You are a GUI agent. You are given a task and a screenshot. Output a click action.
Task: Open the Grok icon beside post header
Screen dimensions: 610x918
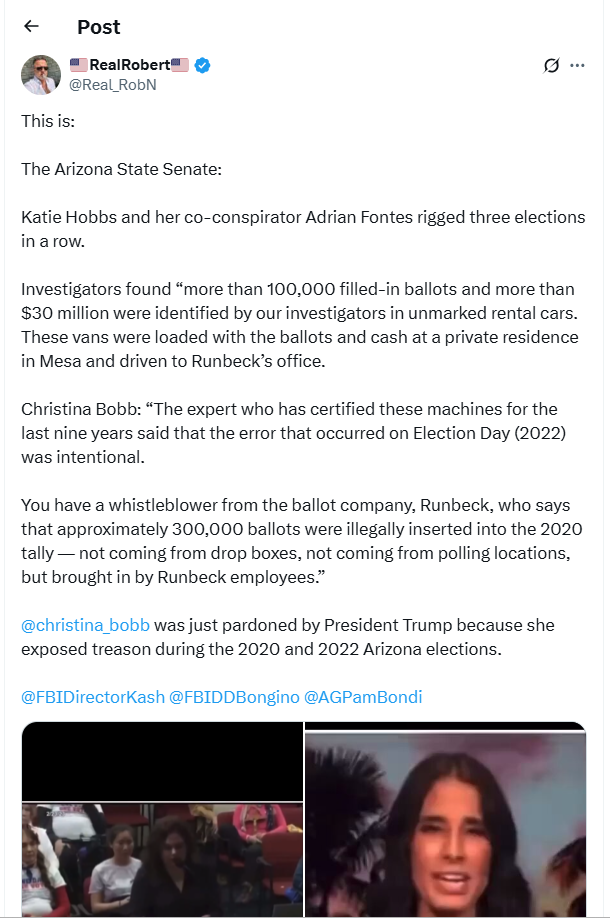coord(550,66)
